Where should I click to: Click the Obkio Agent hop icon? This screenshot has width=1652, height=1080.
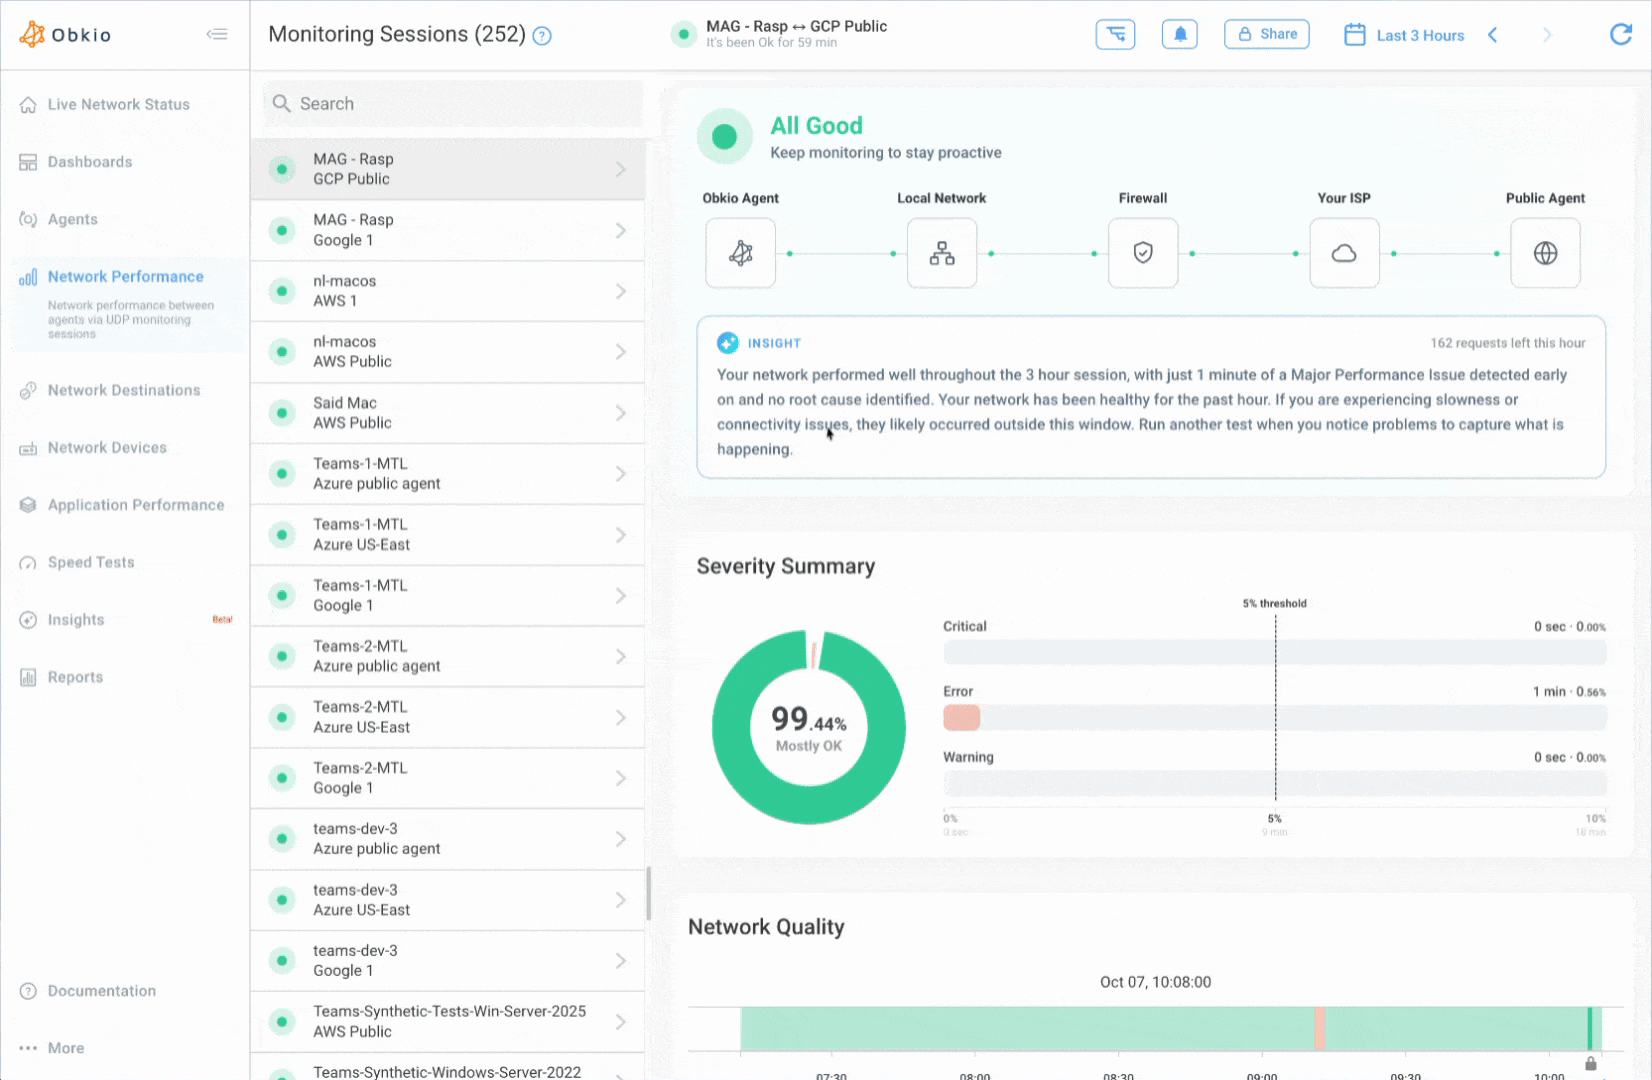740,253
